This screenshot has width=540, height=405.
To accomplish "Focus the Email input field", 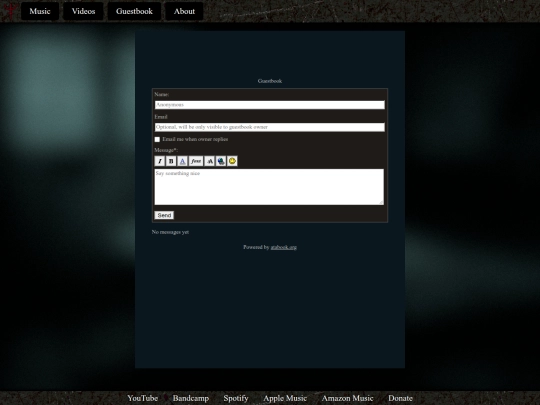I will coord(270,127).
